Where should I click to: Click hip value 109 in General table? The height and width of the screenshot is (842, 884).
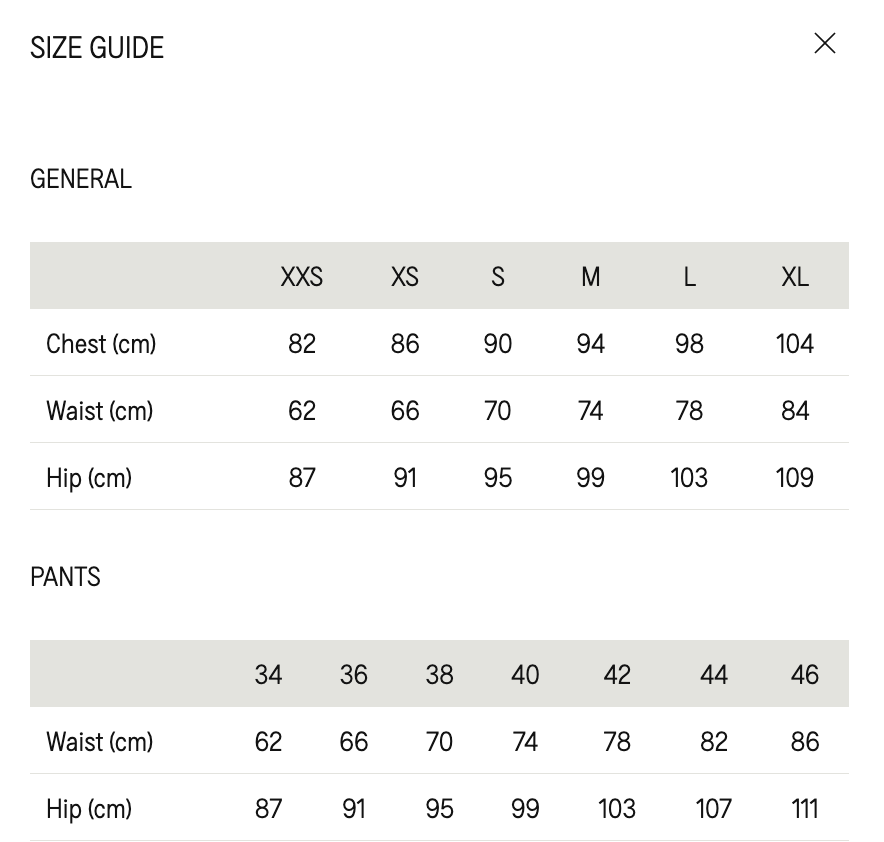point(795,478)
